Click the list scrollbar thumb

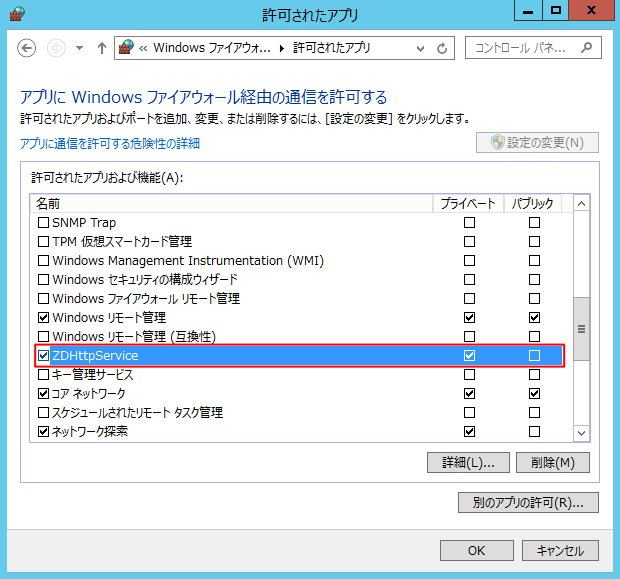[581, 329]
